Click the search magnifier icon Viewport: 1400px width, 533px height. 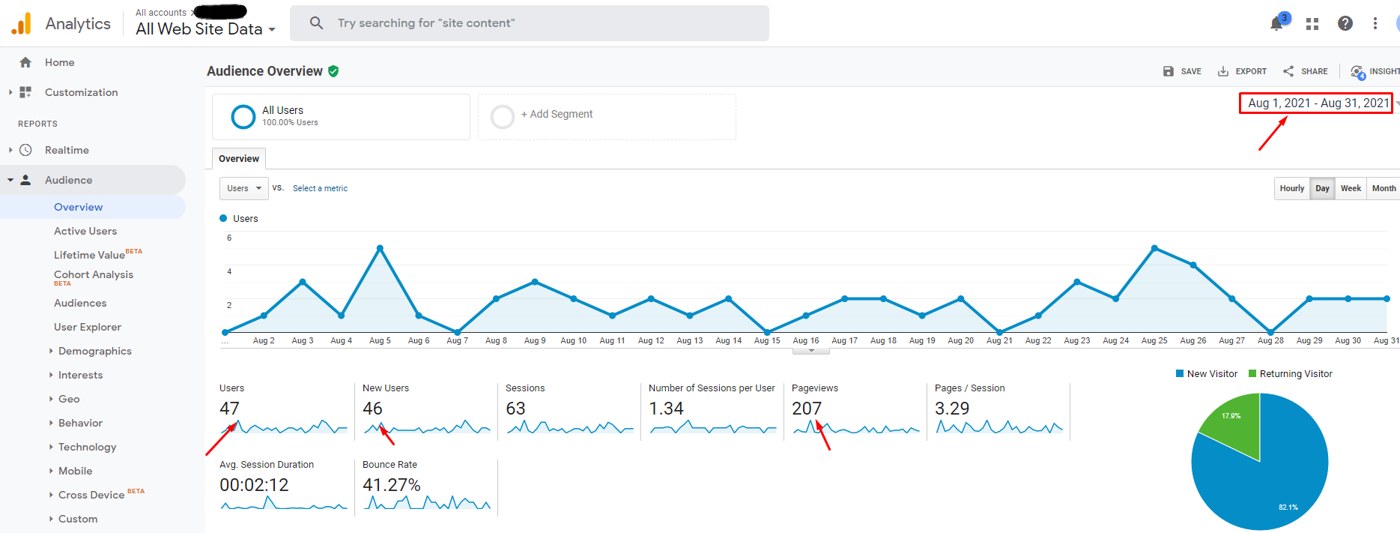[316, 23]
